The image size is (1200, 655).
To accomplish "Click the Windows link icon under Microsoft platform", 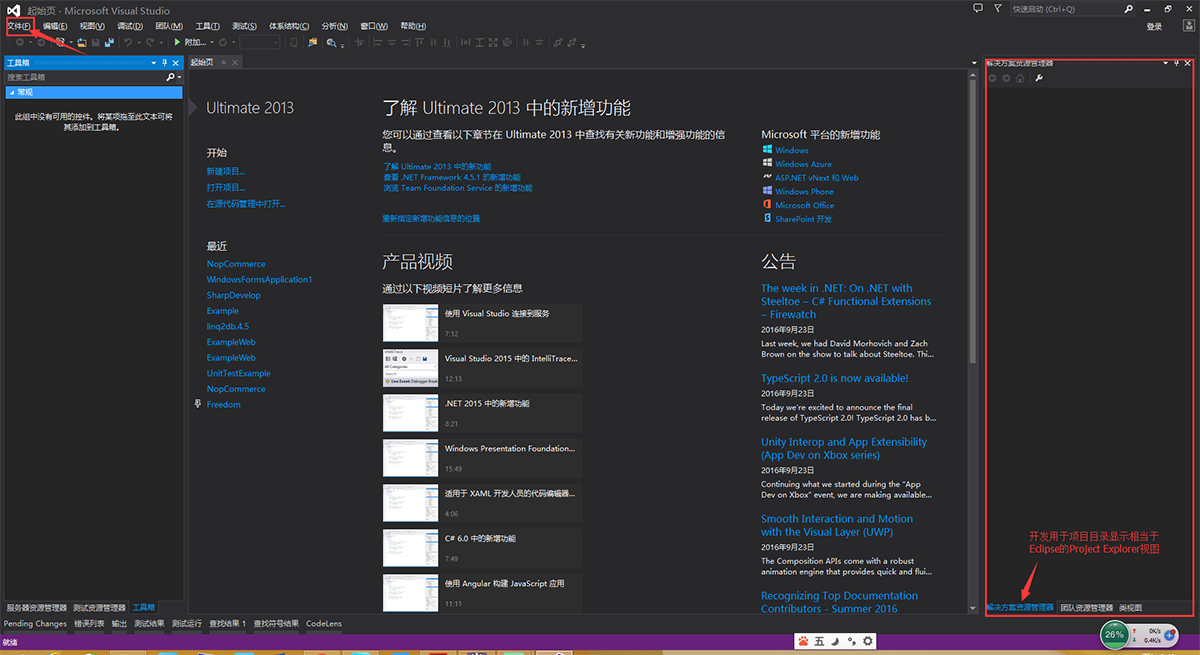I will tap(766, 150).
